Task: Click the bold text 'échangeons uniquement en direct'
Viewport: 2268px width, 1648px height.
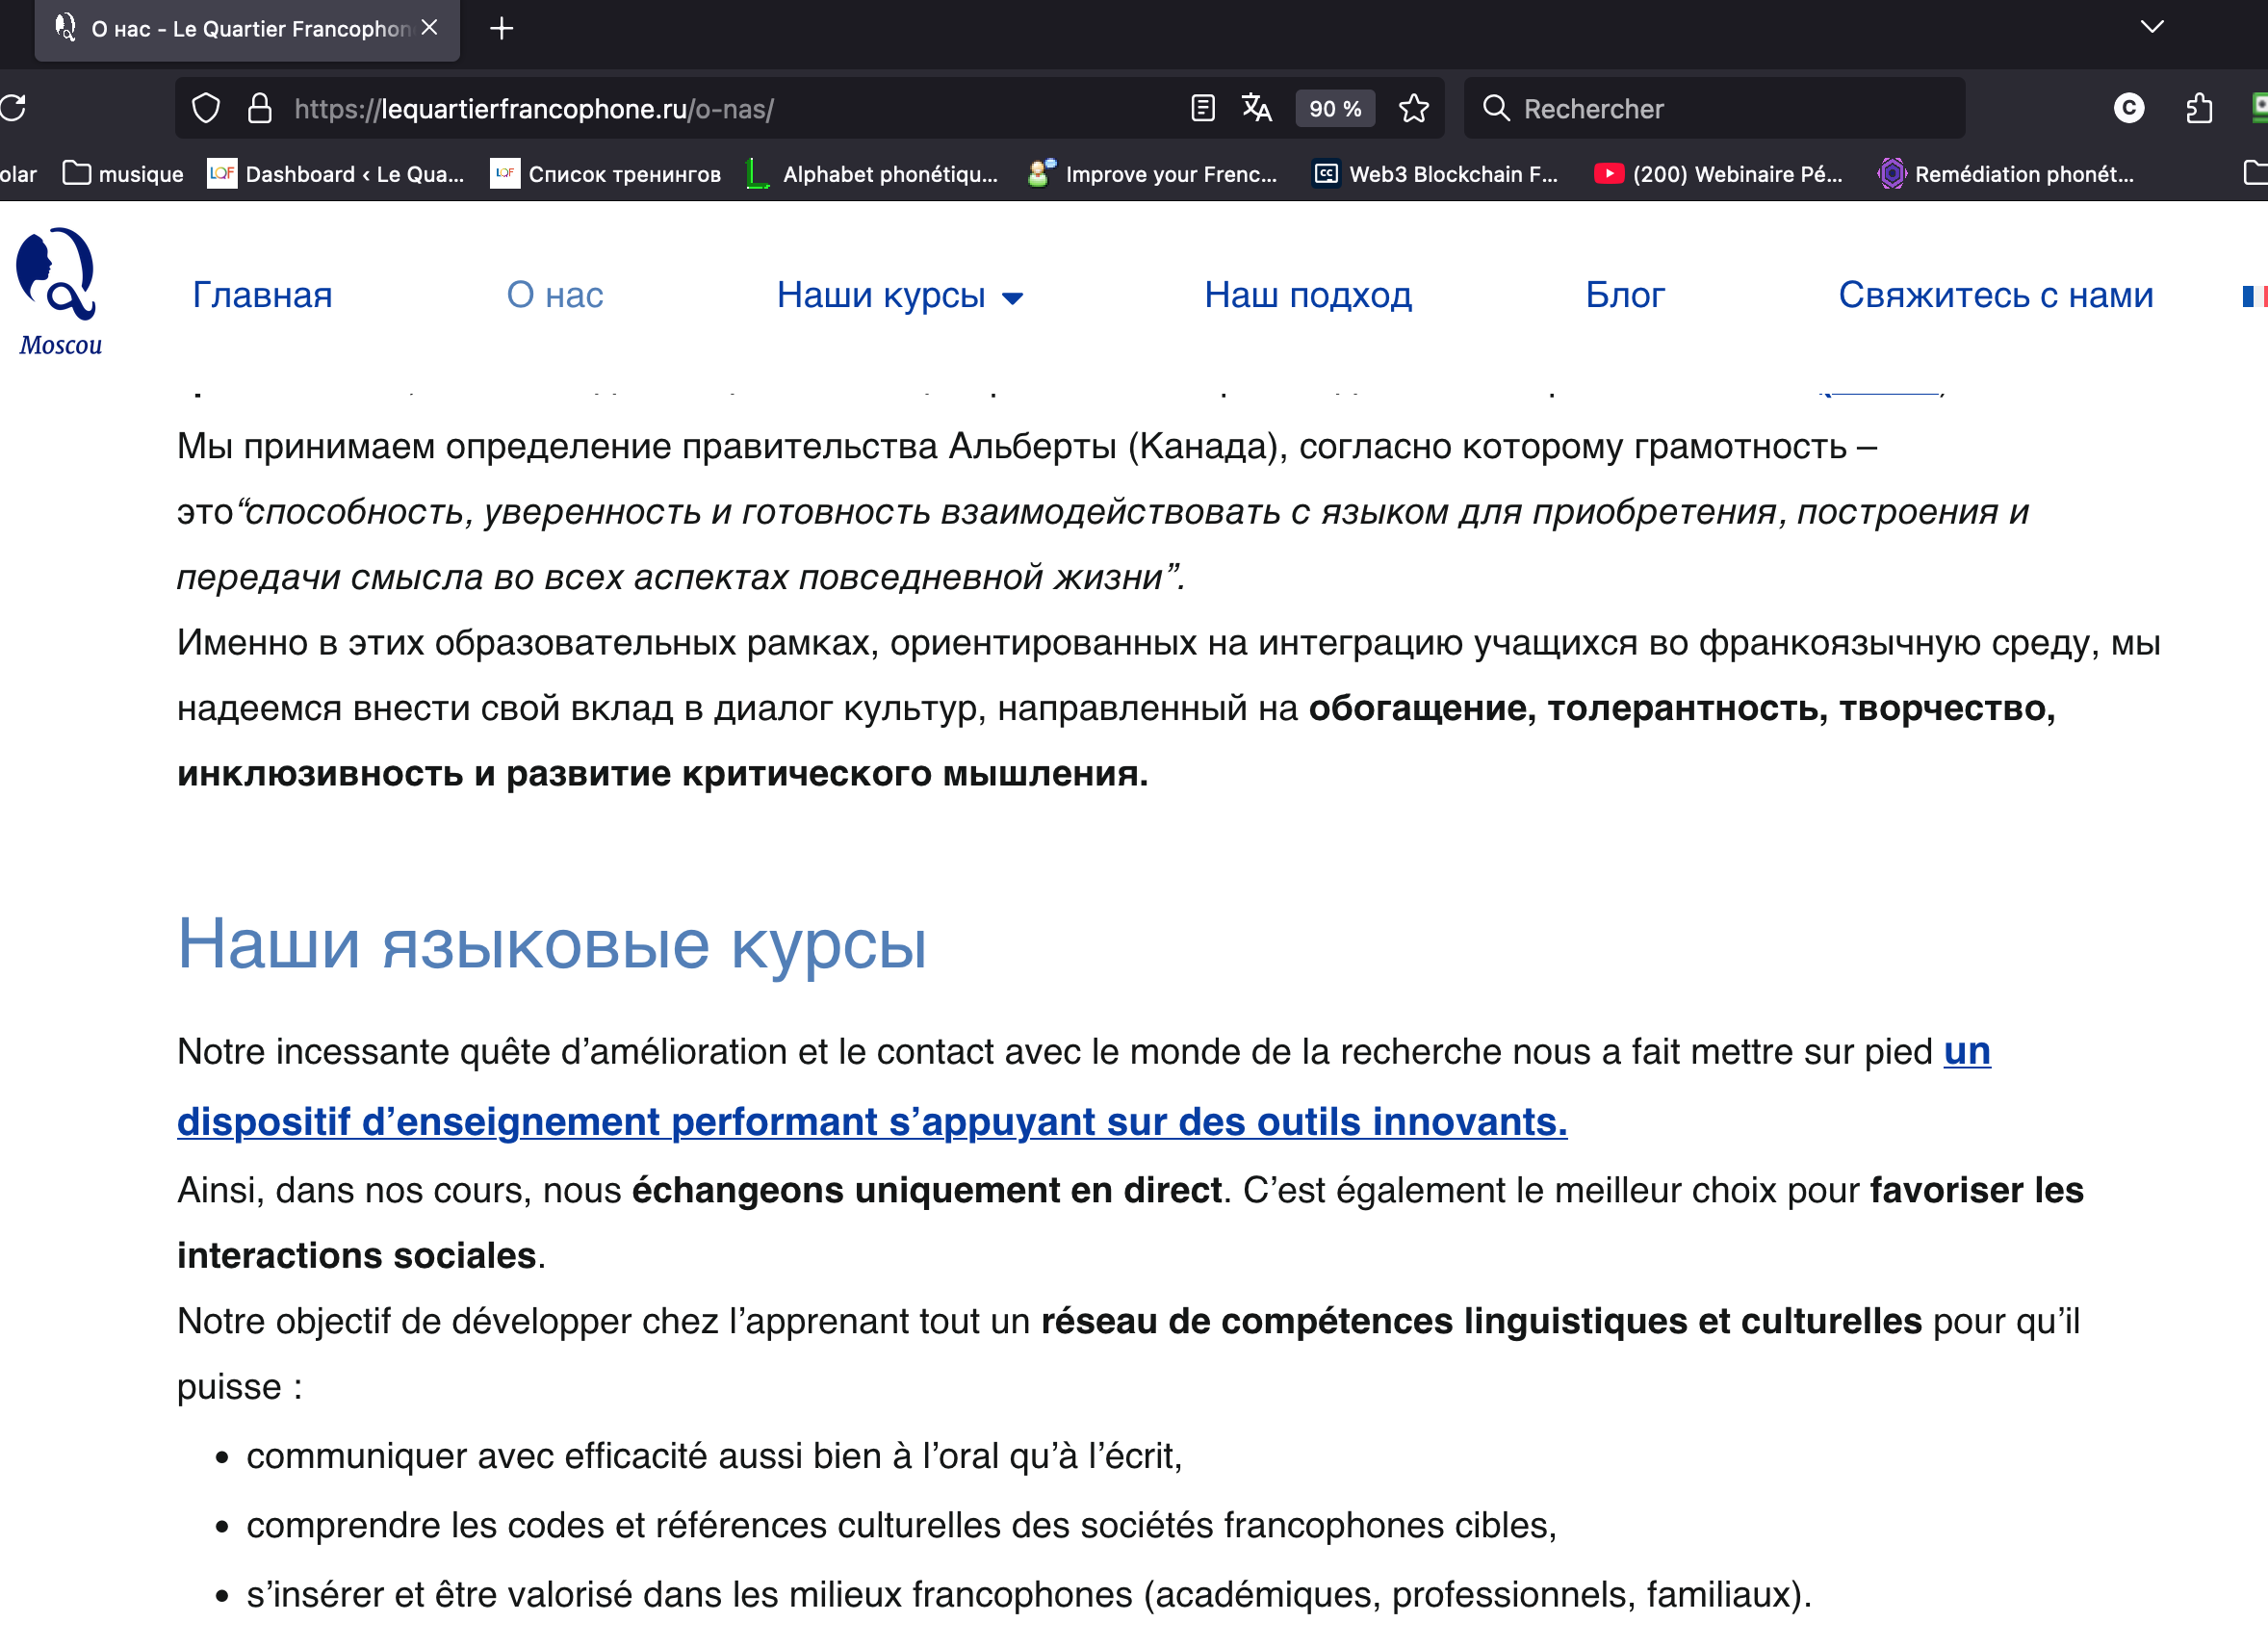Action: (x=927, y=1190)
